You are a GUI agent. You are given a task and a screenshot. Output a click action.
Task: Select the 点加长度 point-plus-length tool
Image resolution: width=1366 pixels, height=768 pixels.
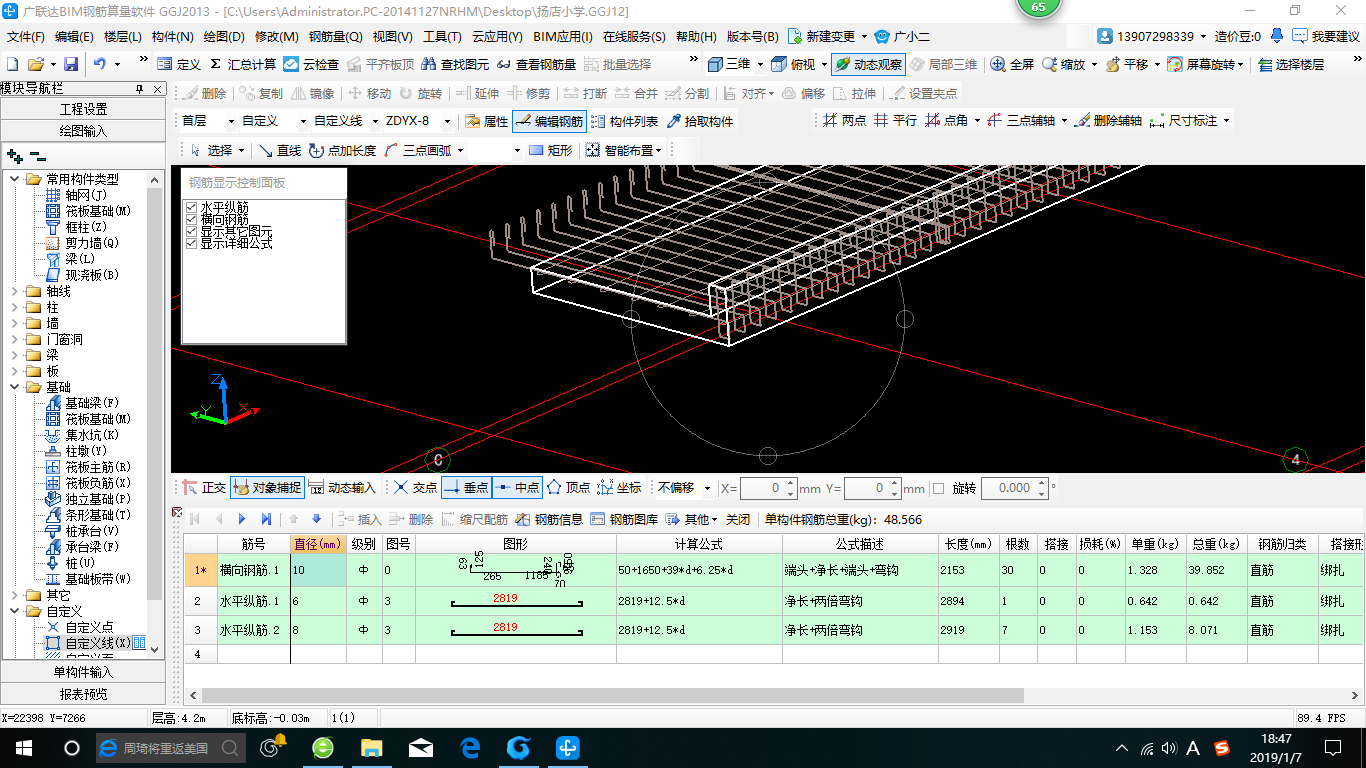coord(342,150)
